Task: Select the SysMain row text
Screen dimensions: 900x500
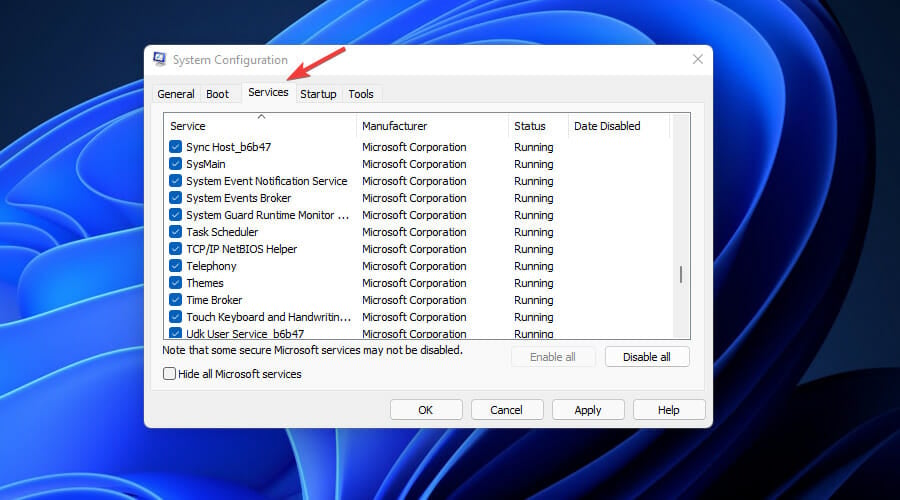Action: (x=205, y=164)
